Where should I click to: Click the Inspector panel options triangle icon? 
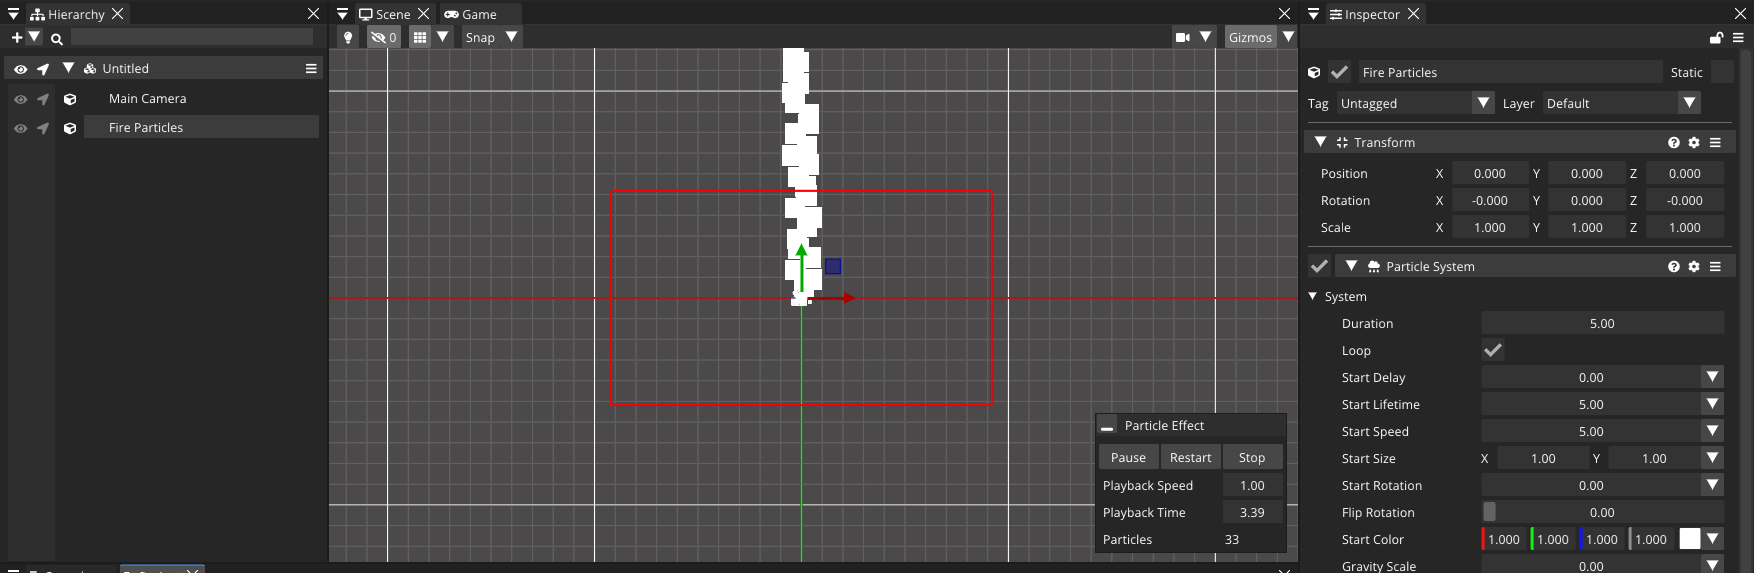click(x=1313, y=14)
